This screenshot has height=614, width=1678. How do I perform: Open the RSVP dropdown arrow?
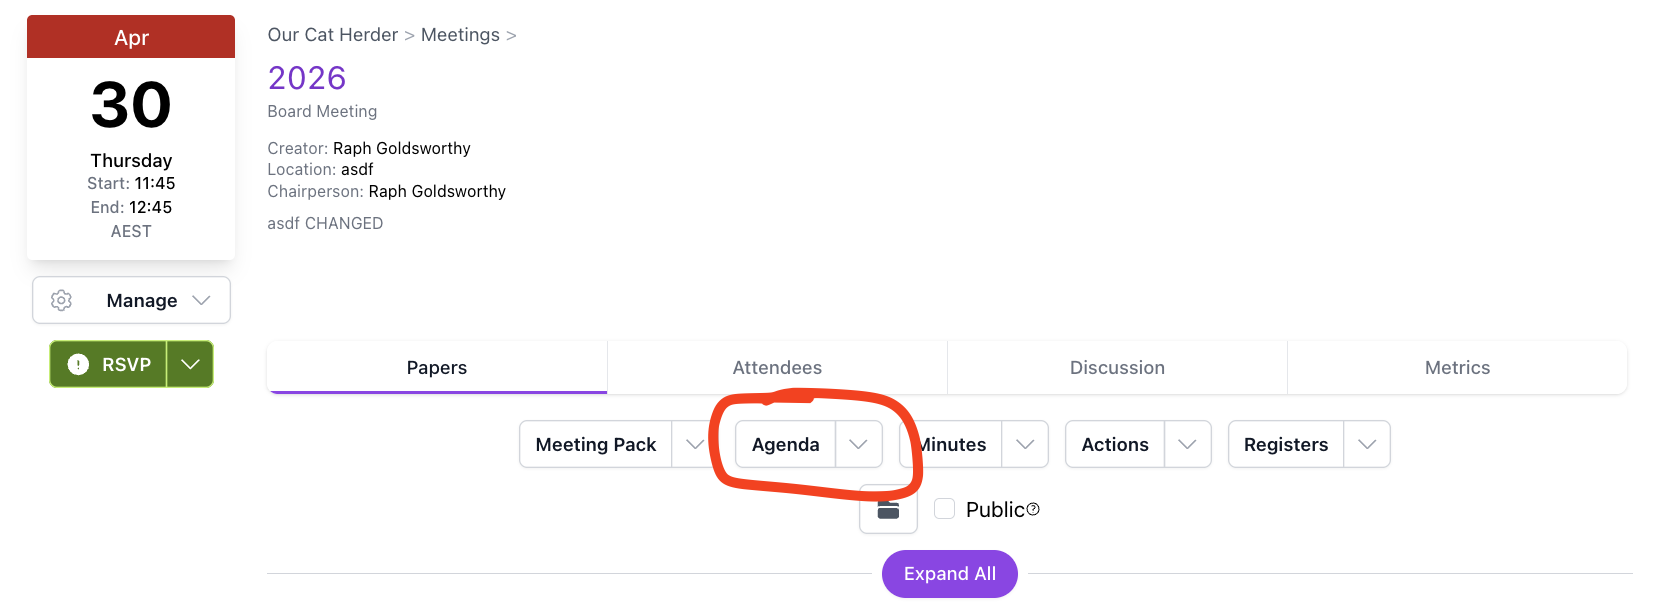[190, 364]
